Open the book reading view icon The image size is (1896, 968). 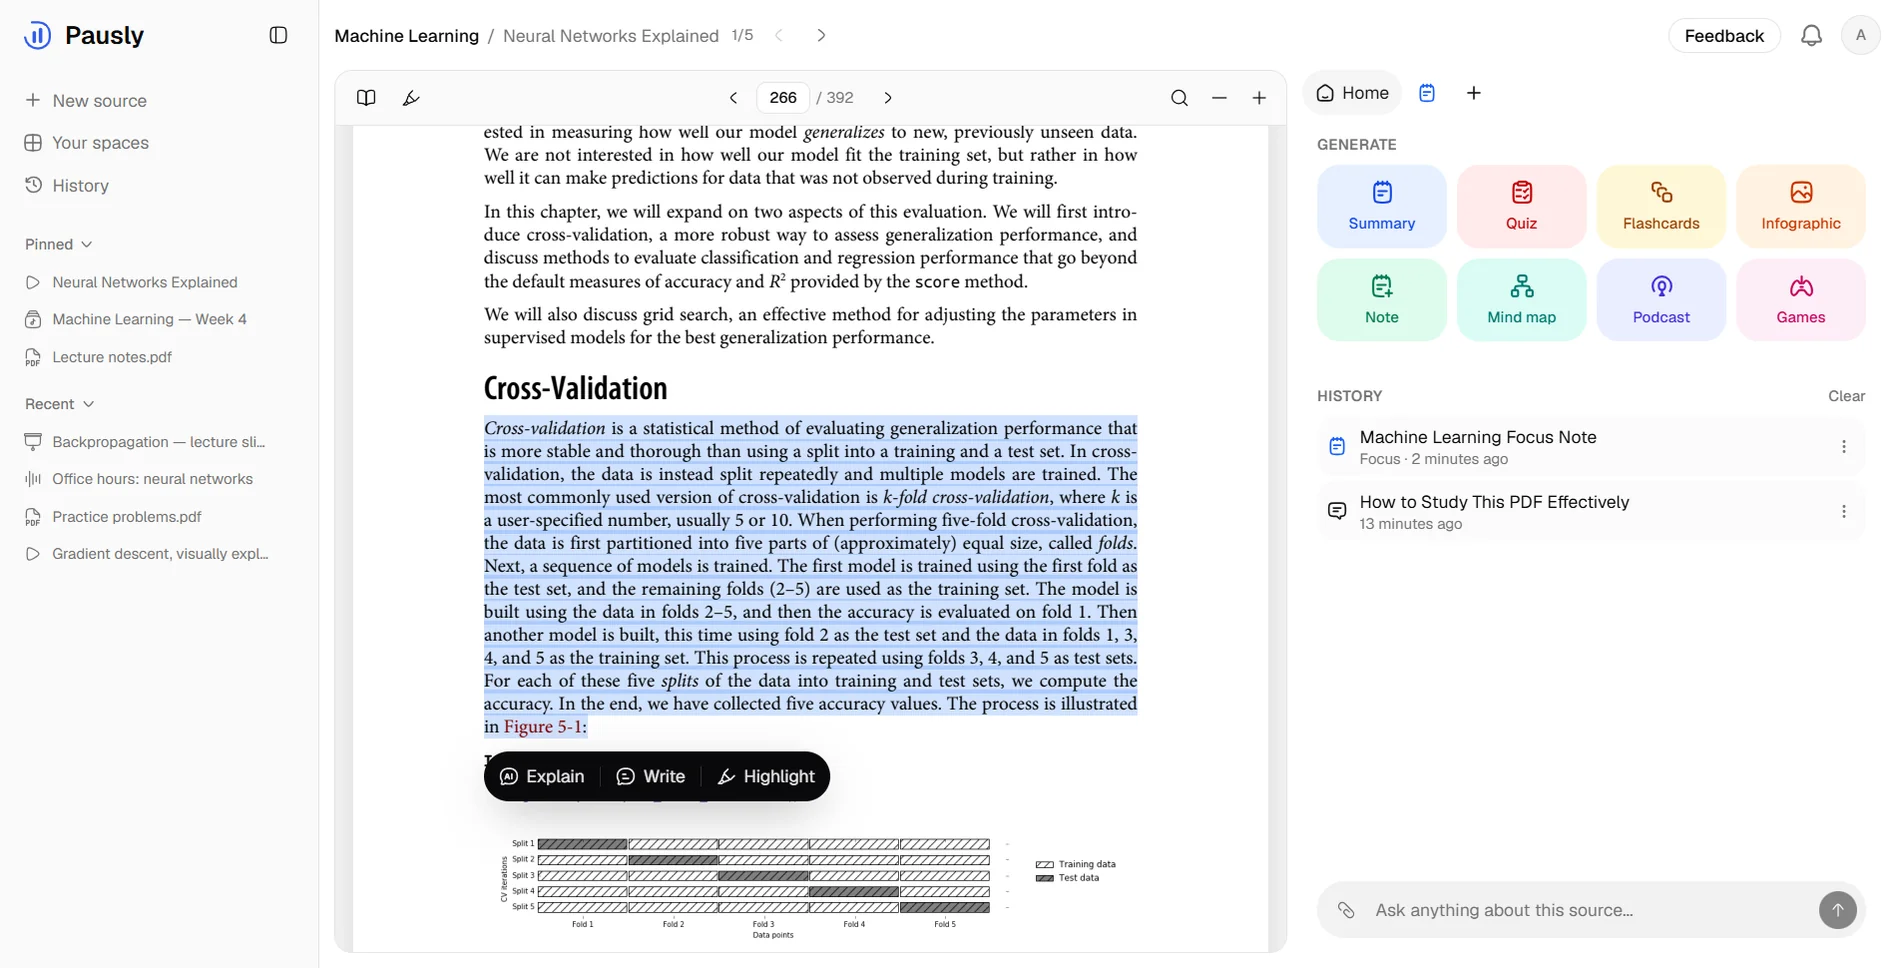click(366, 97)
